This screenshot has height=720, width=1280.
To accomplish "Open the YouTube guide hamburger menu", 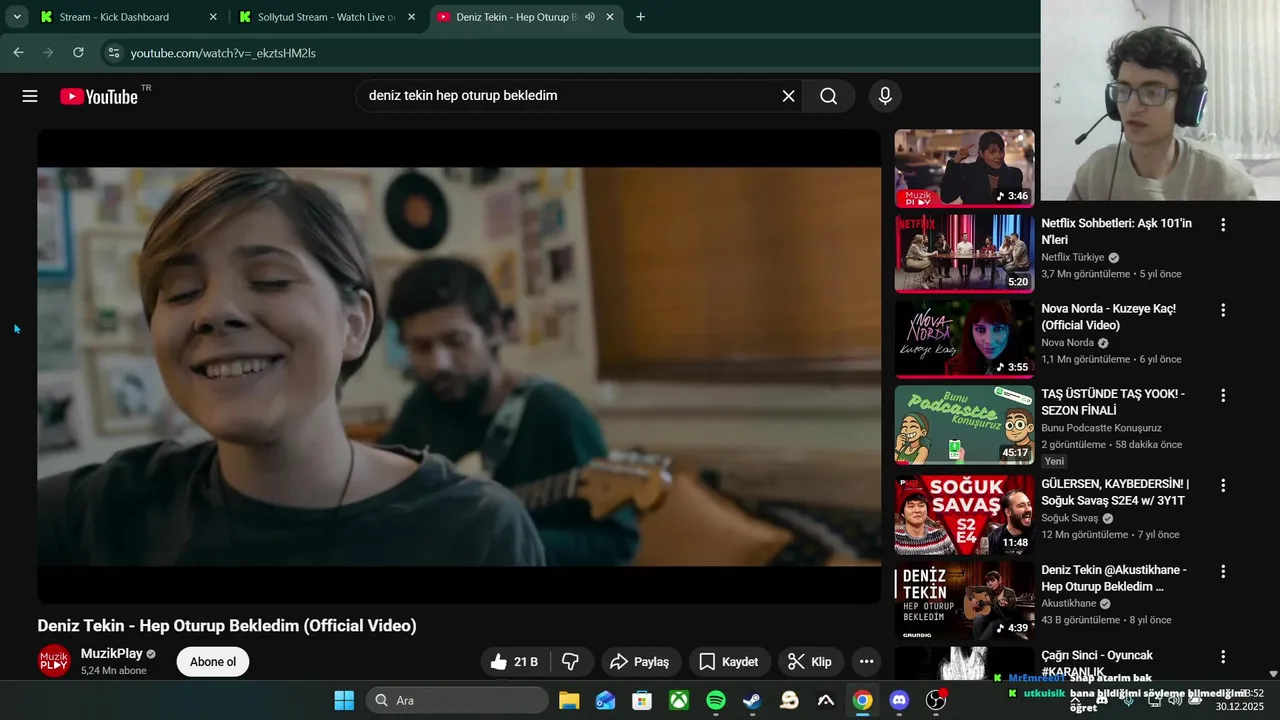I will (30, 96).
